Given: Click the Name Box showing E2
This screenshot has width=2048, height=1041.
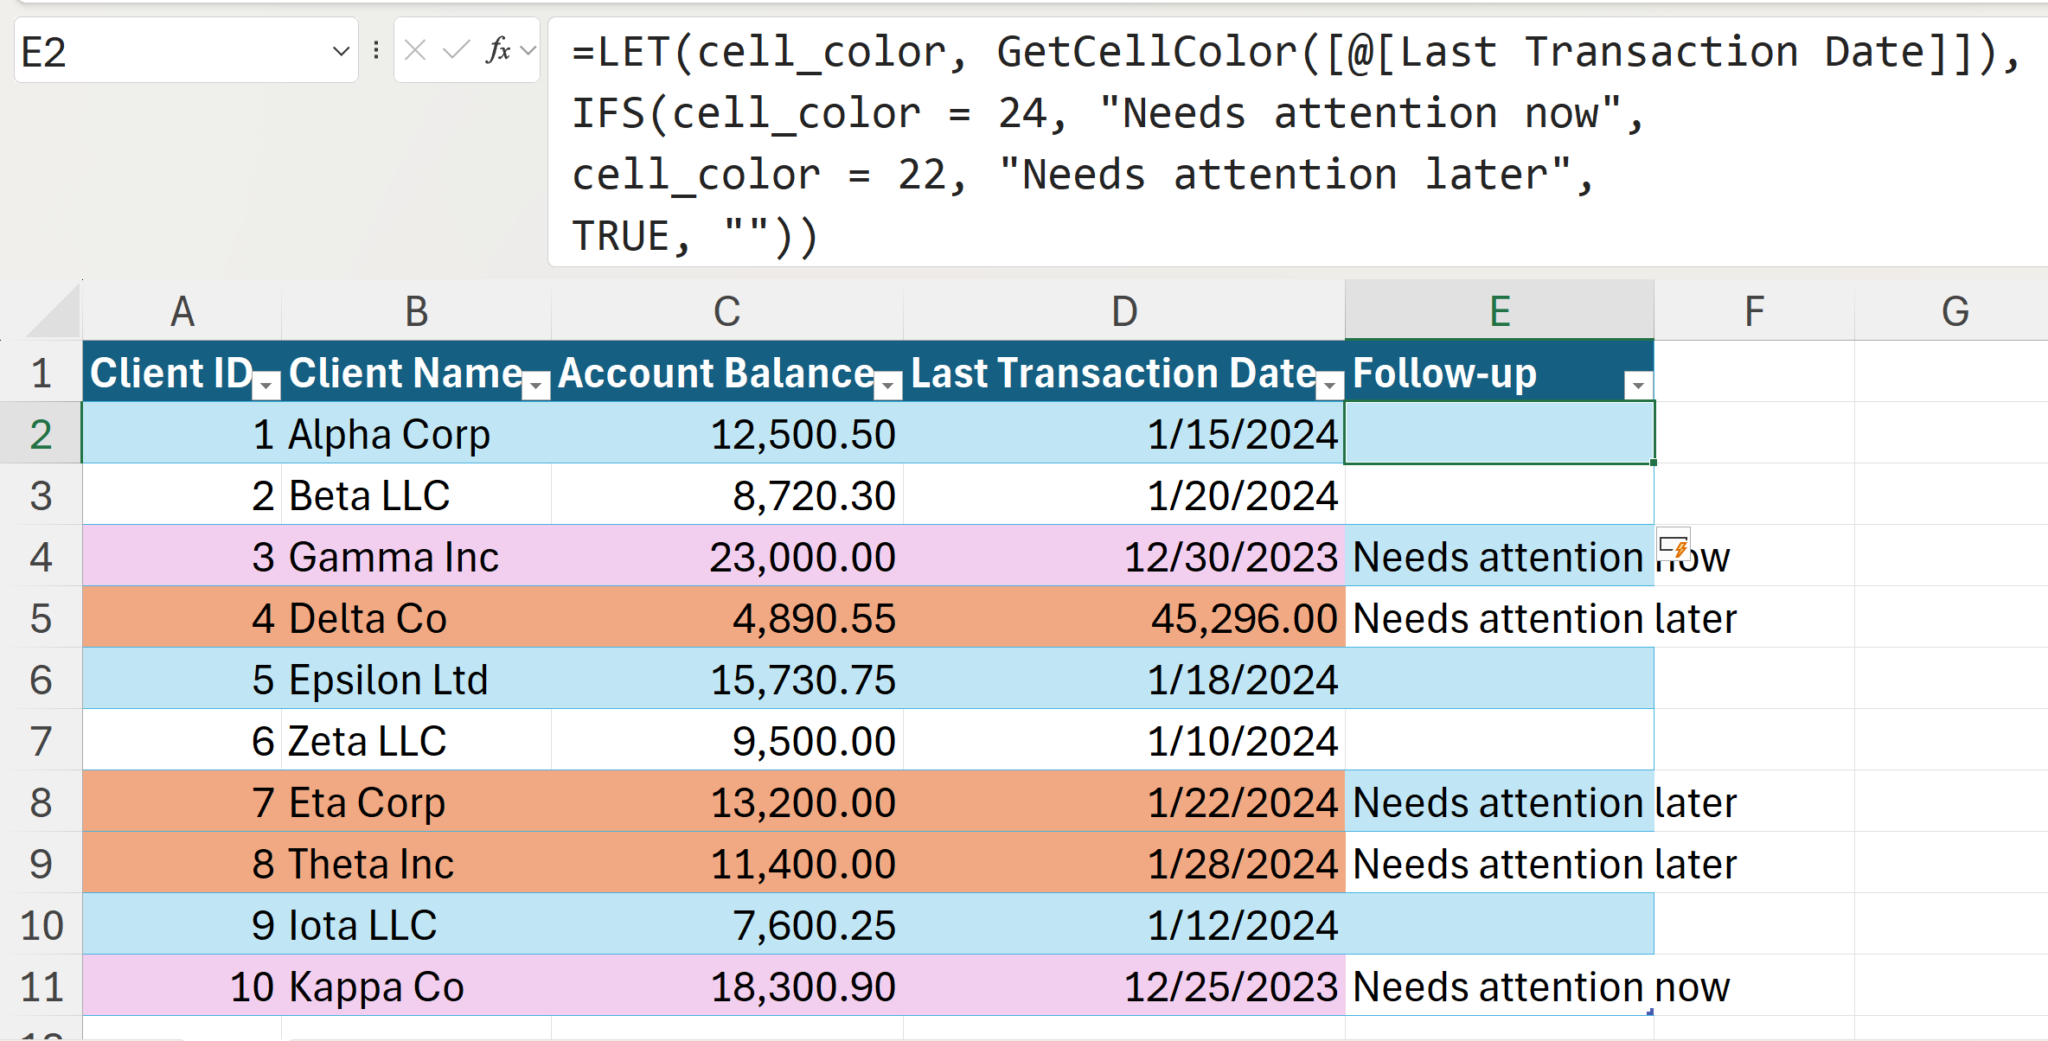Looking at the screenshot, I should tap(170, 51).
